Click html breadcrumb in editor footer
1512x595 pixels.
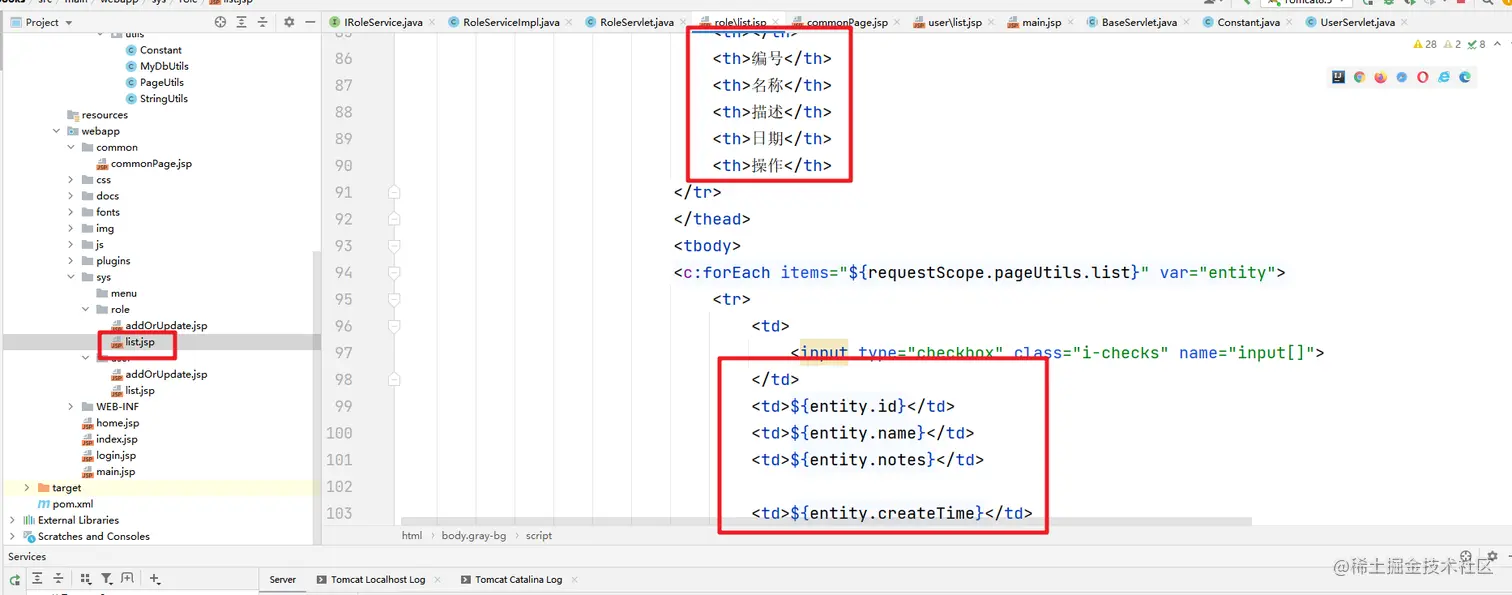[x=412, y=536]
